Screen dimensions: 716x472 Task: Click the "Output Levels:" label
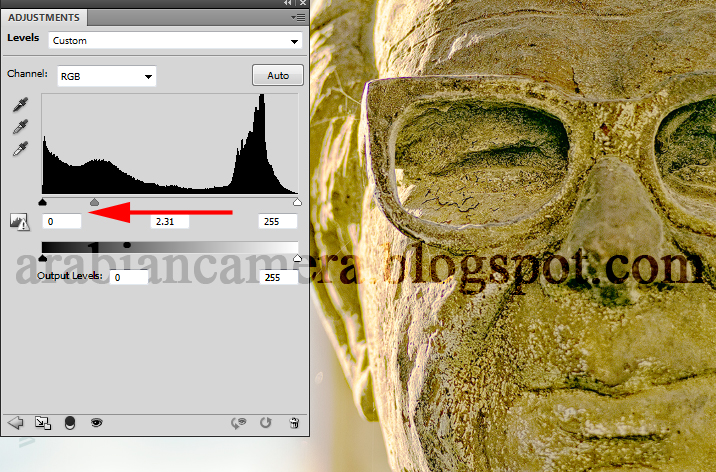click(x=69, y=276)
